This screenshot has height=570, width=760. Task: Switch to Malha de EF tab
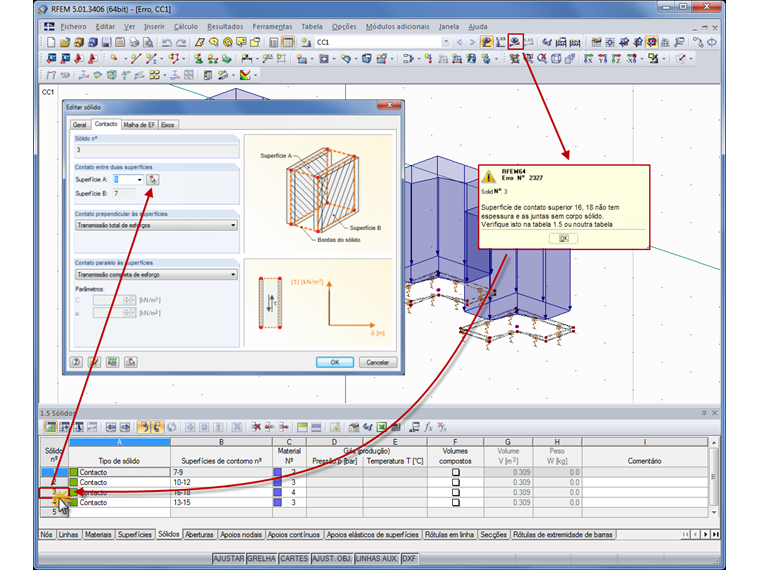(139, 125)
